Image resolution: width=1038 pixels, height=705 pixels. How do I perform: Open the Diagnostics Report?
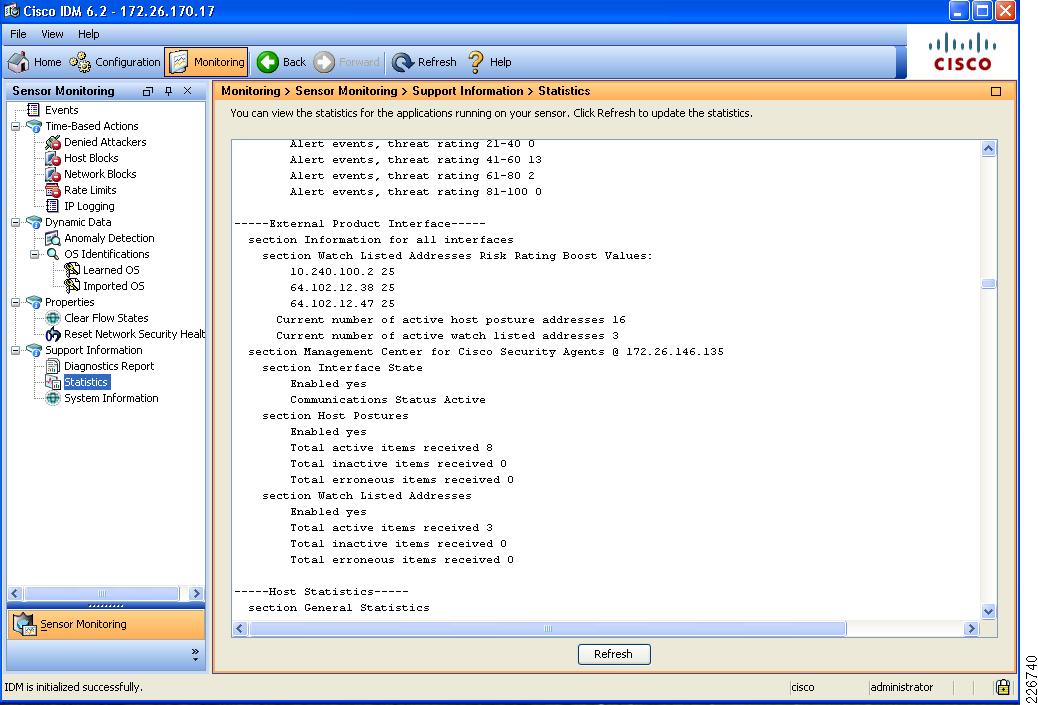click(110, 366)
